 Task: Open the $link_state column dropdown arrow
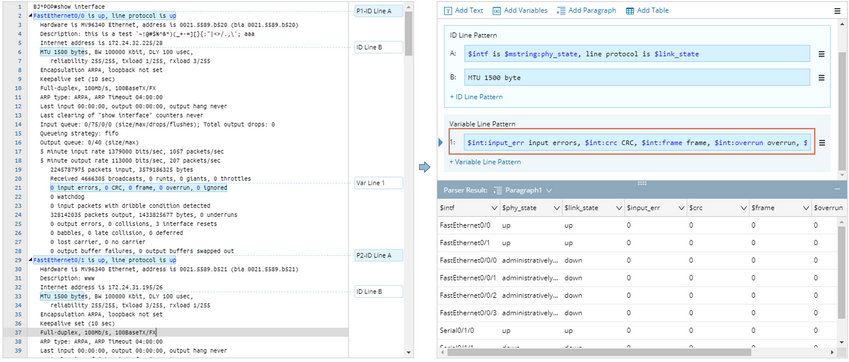618,208
